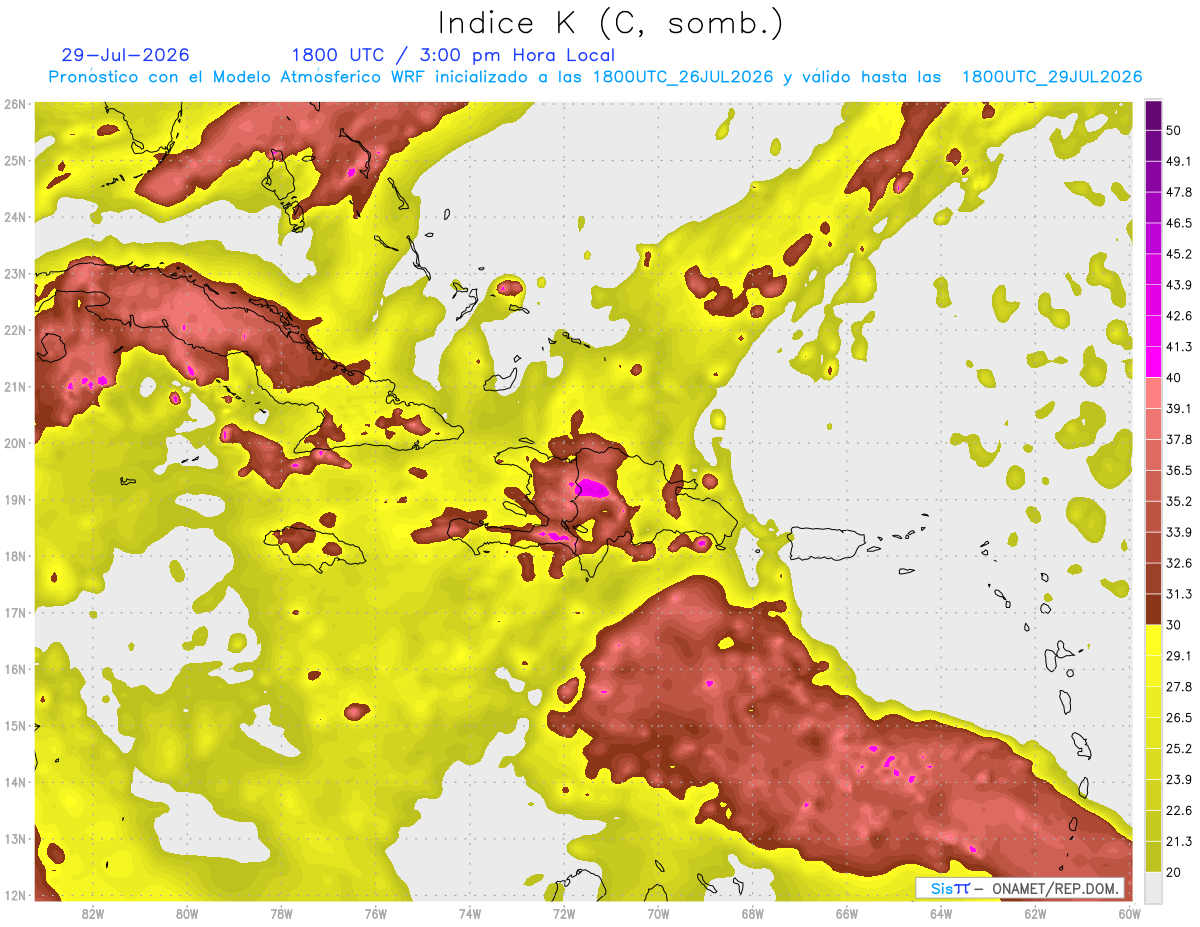The width and height of the screenshot is (1200, 927).
Task: Click the 62W longitude label
Action: click(1036, 914)
